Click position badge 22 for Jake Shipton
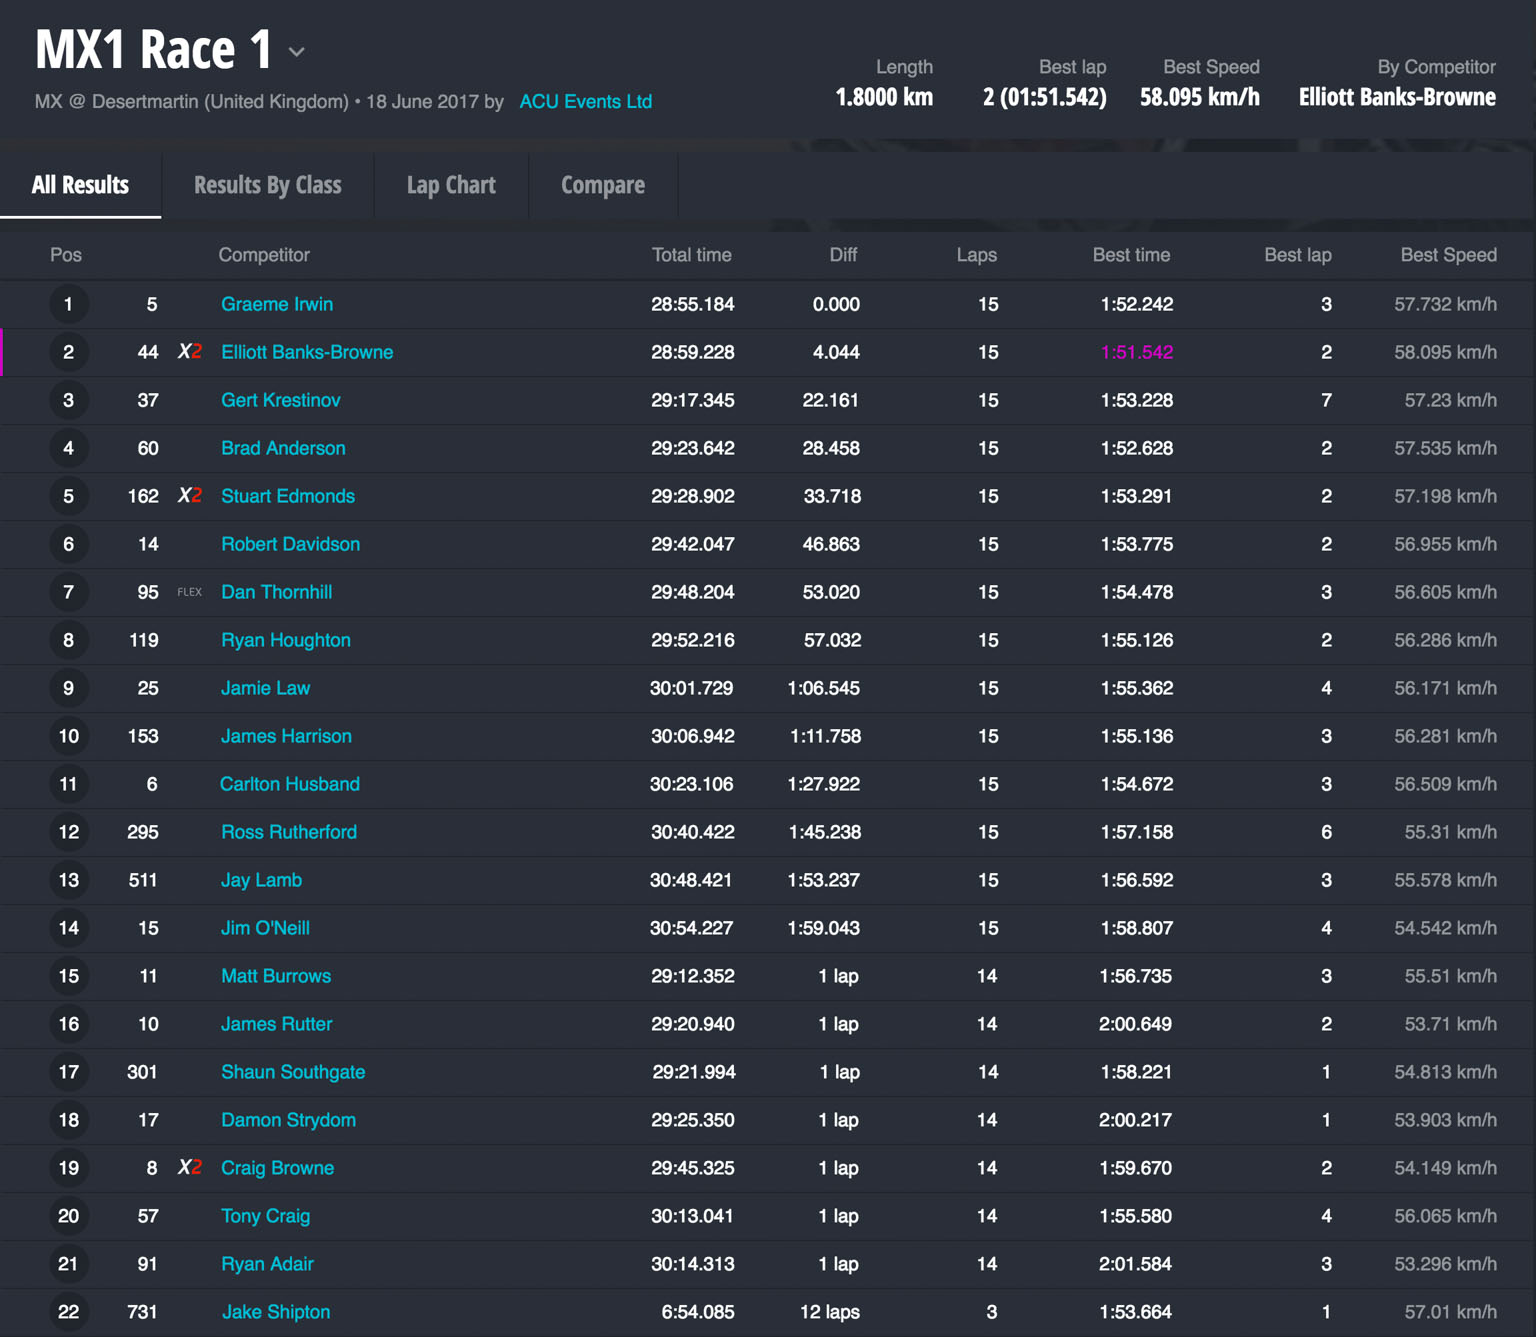 pyautogui.click(x=68, y=1312)
